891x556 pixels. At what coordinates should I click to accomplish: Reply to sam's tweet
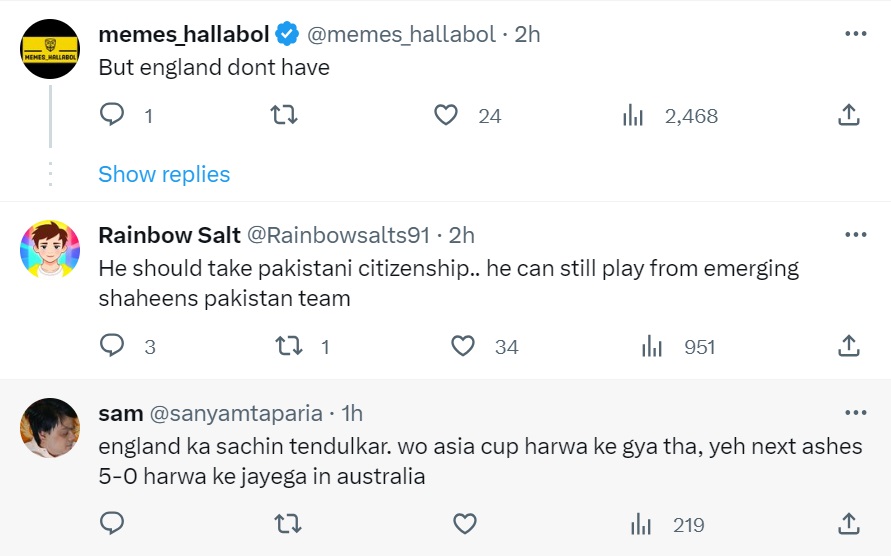tap(113, 524)
